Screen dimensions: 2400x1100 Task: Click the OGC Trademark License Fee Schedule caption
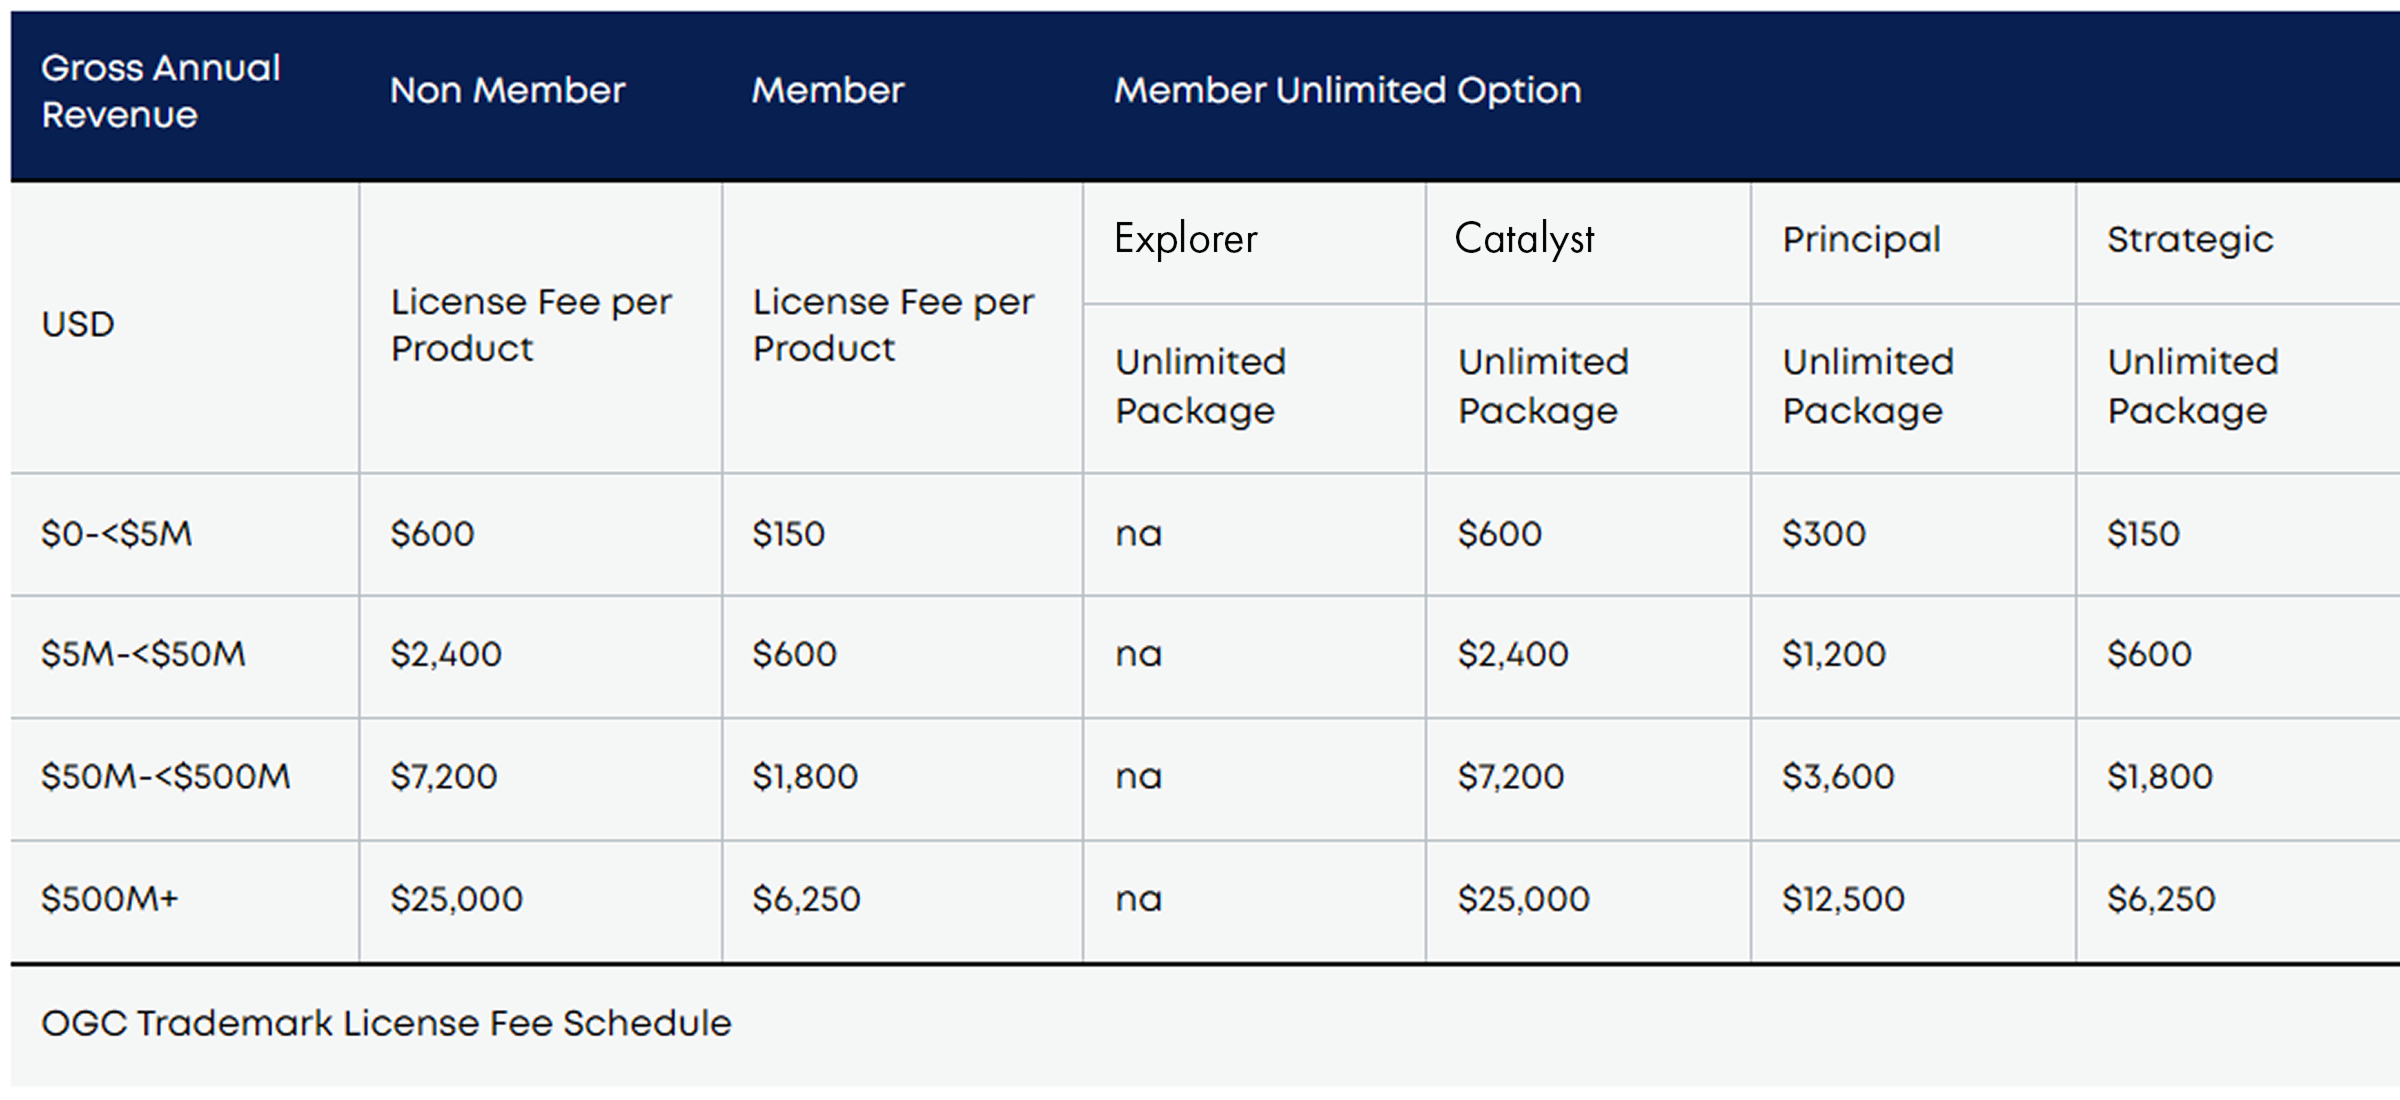tap(386, 1024)
